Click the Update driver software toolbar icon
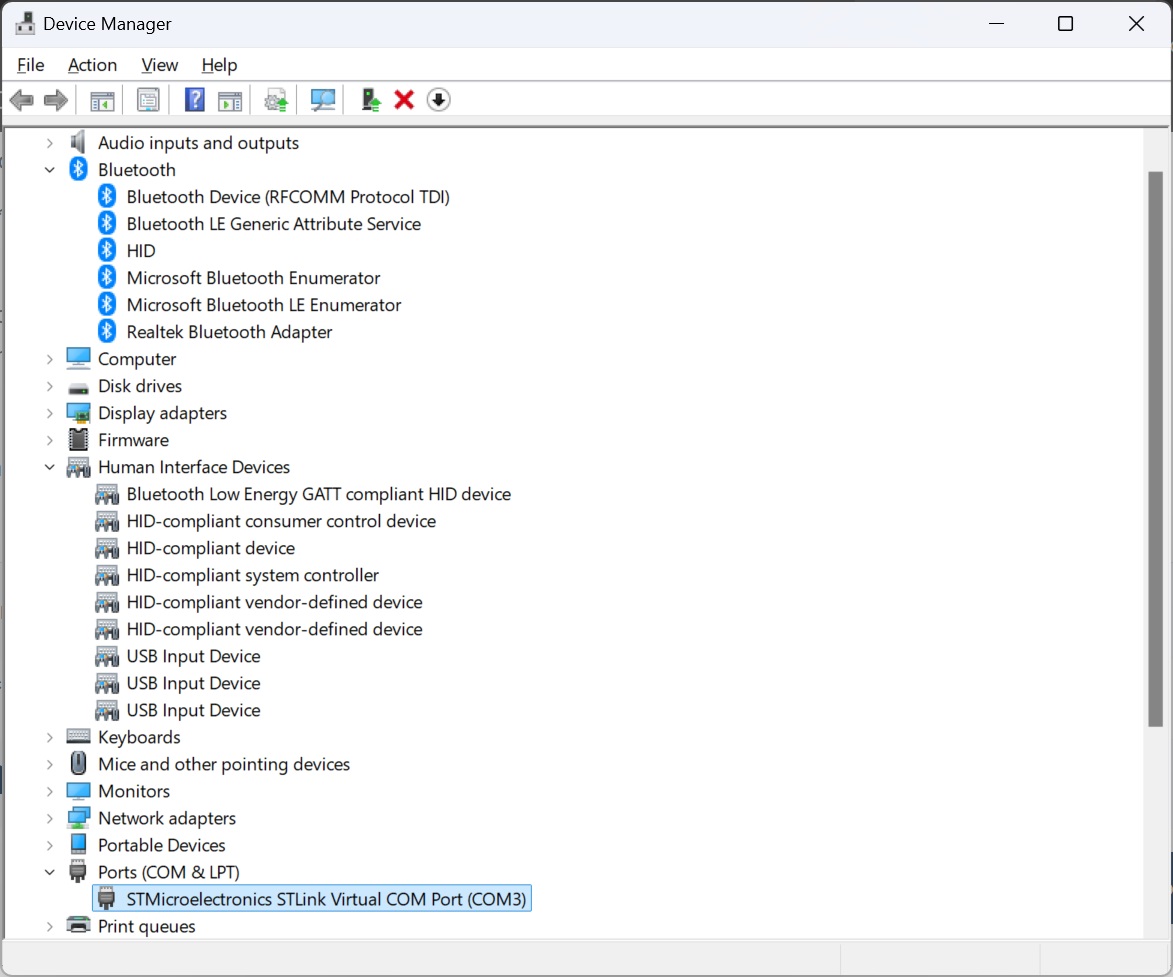This screenshot has height=977, width=1173. (x=276, y=99)
